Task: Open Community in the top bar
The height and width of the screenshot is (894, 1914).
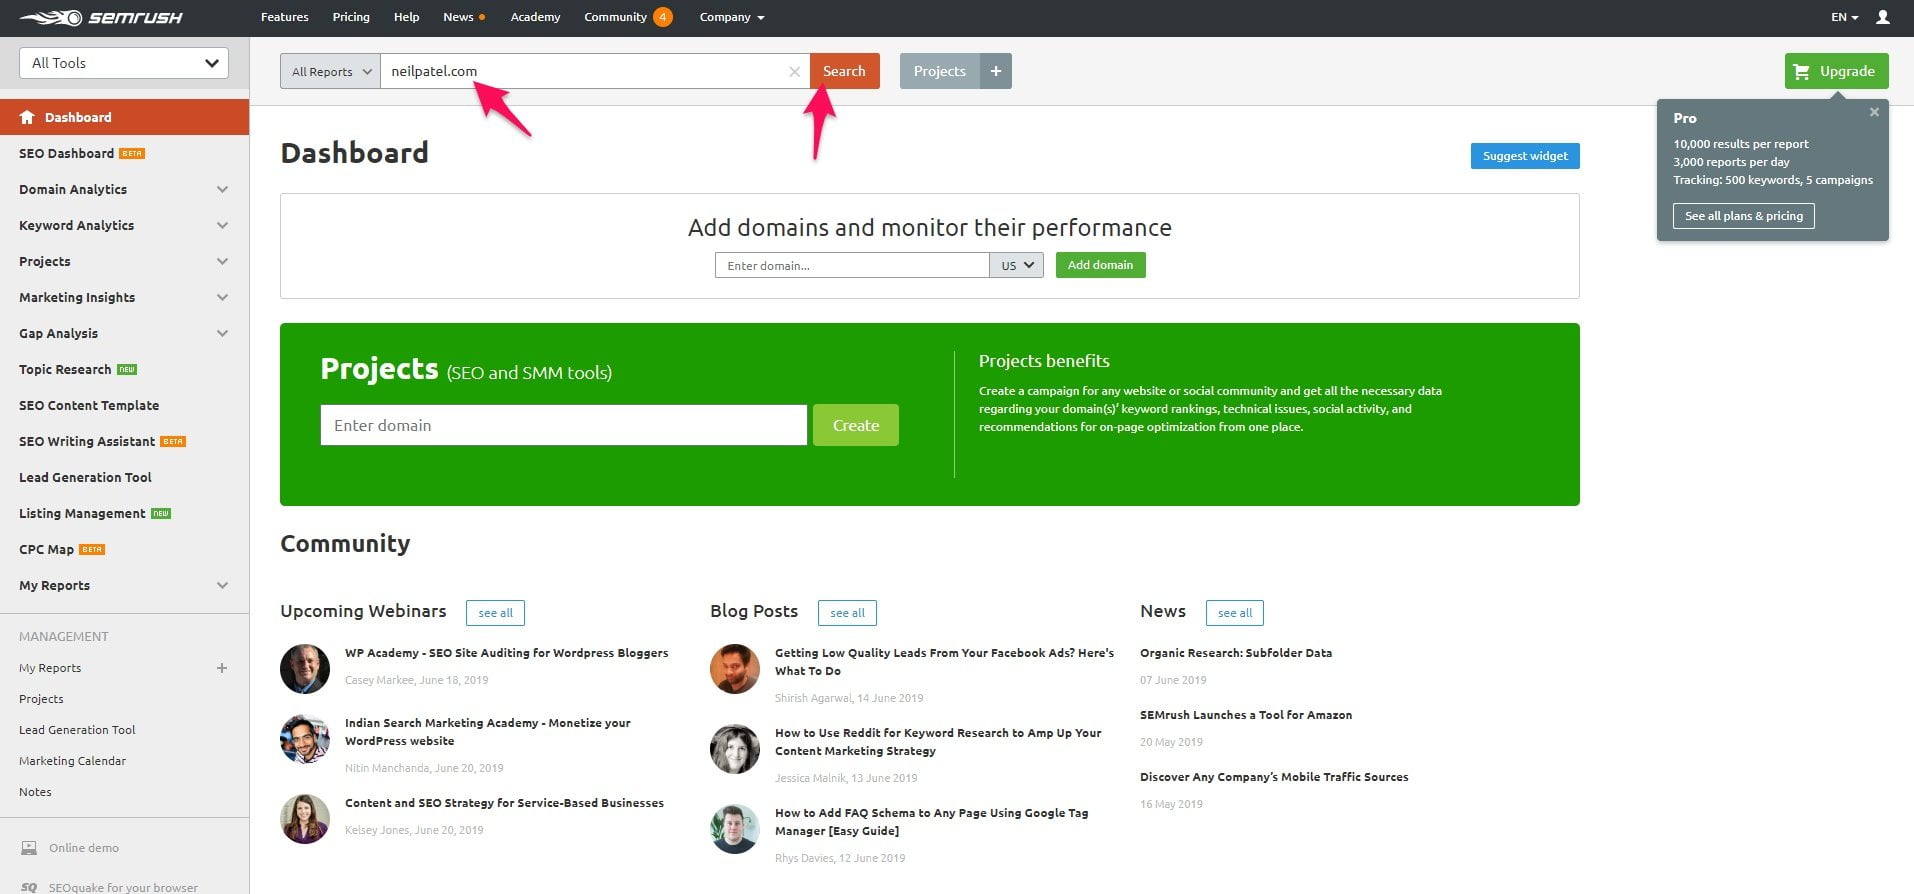Action: (615, 17)
